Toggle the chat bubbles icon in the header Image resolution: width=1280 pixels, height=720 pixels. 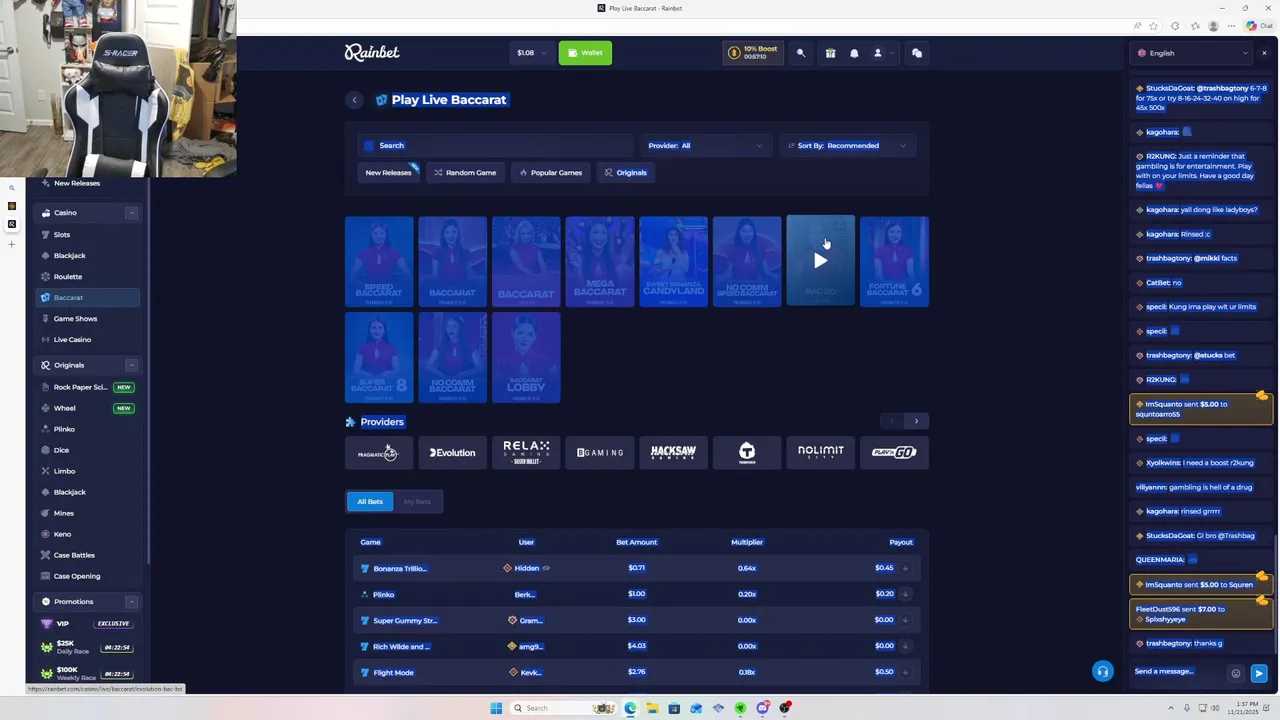917,53
